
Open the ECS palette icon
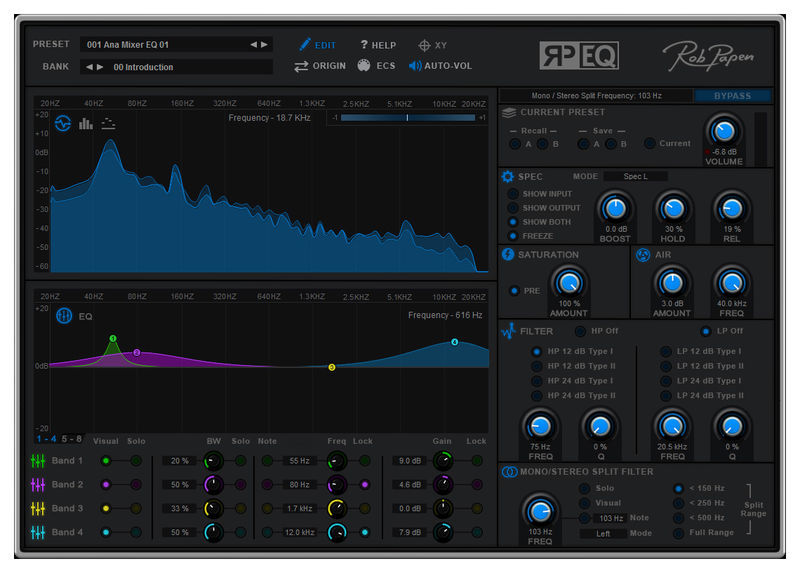[364, 65]
